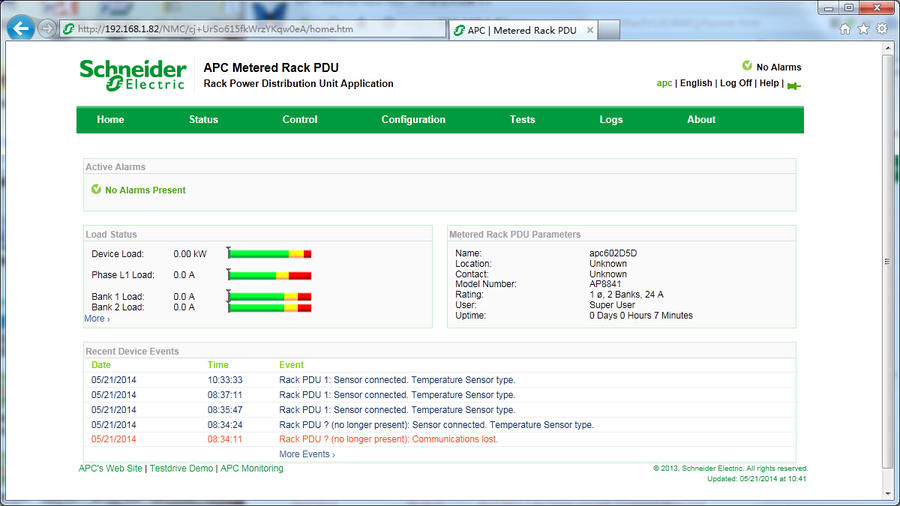Open APC's Web Site link
The width and height of the screenshot is (900, 506).
tap(111, 468)
